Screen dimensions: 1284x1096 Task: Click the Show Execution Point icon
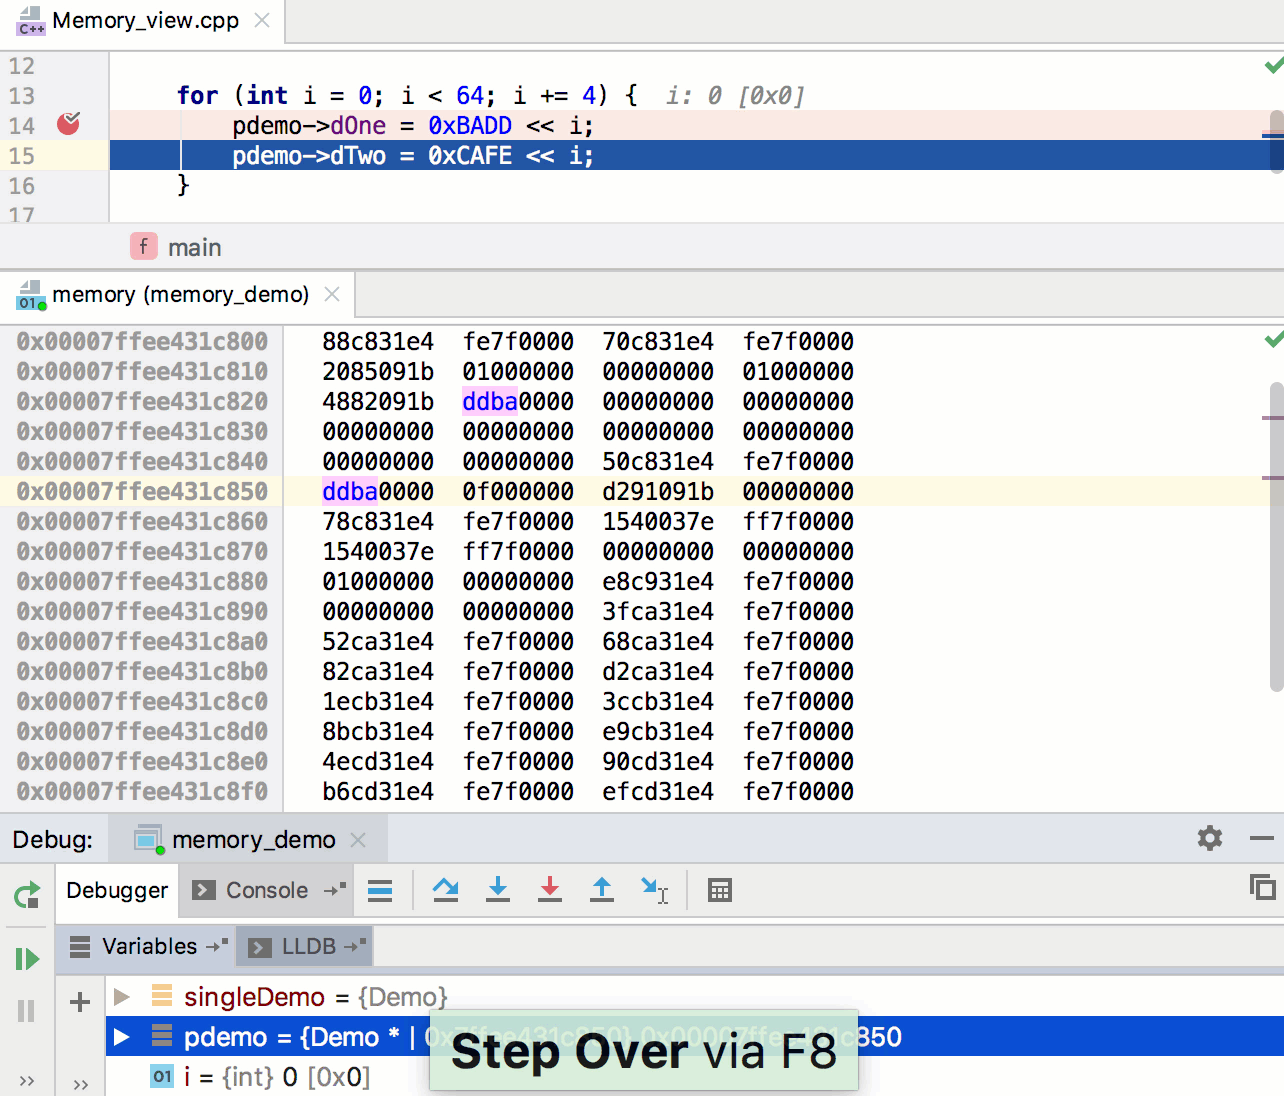coord(380,890)
